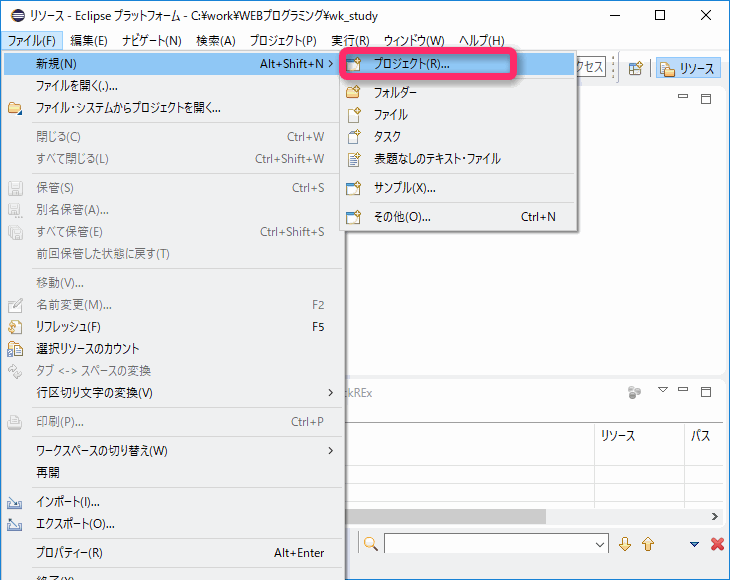Viewport: 730px width, 580px height.
Task: Click the refresh icon beside リフレッシュ(F)
Action: (x=15, y=327)
